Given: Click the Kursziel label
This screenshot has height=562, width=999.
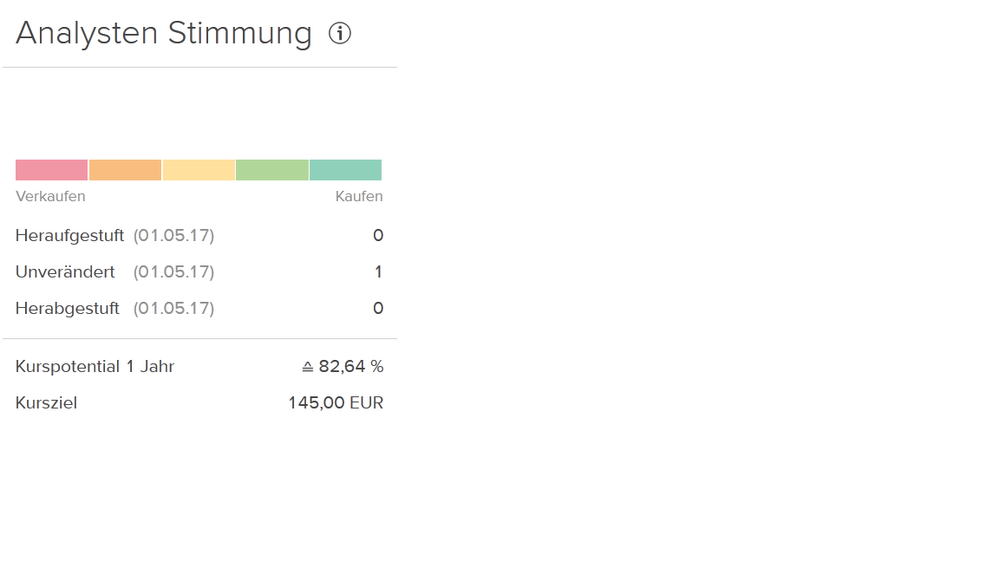Looking at the screenshot, I should coord(46,403).
